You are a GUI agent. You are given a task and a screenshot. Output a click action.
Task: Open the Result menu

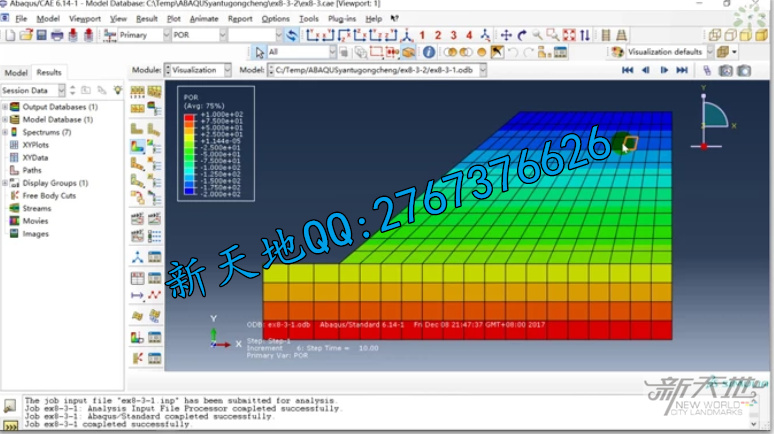pyautogui.click(x=147, y=19)
